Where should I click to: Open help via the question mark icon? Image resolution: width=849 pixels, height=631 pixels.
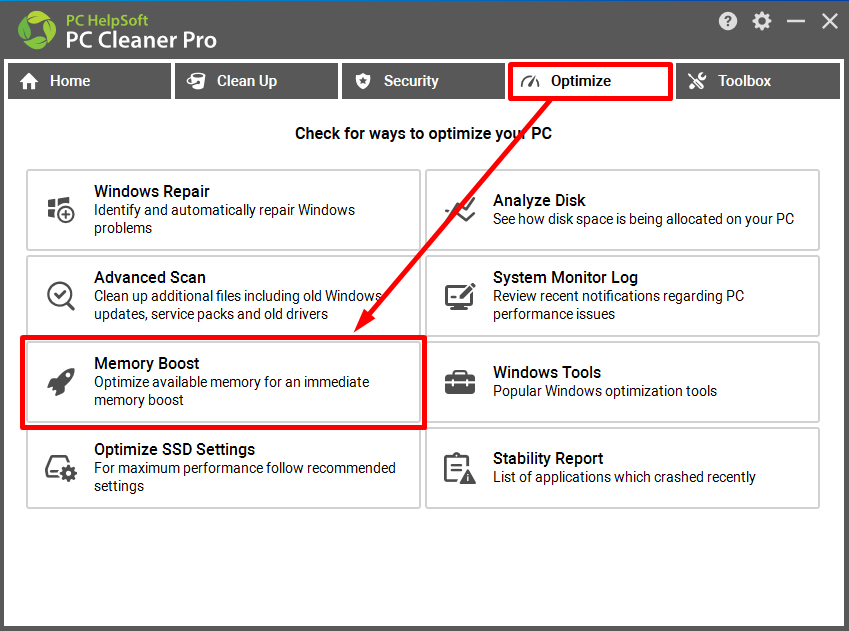pyautogui.click(x=728, y=21)
